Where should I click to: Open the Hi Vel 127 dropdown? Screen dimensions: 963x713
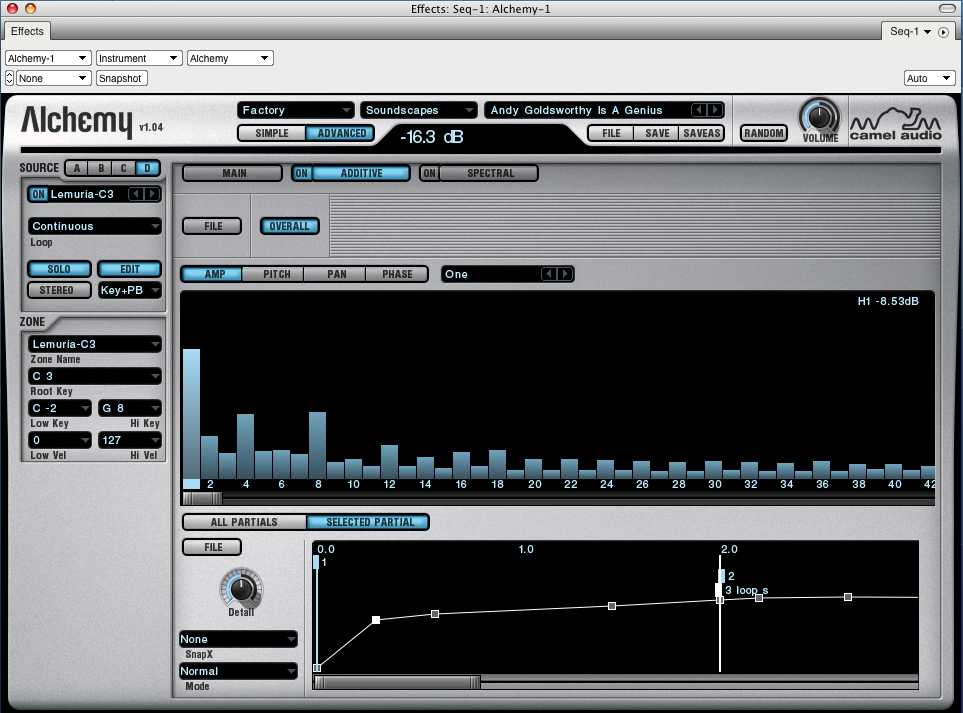click(x=130, y=440)
